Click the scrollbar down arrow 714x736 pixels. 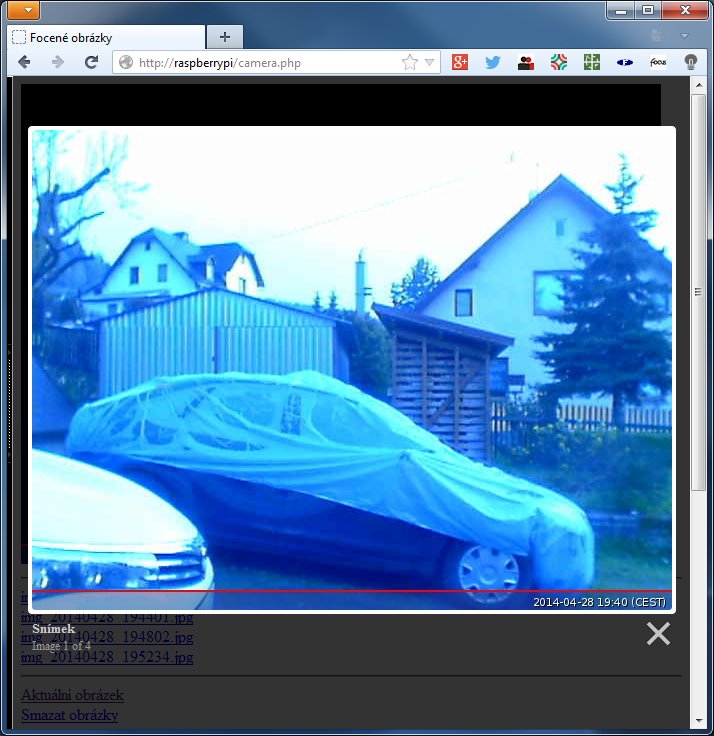[x=699, y=720]
